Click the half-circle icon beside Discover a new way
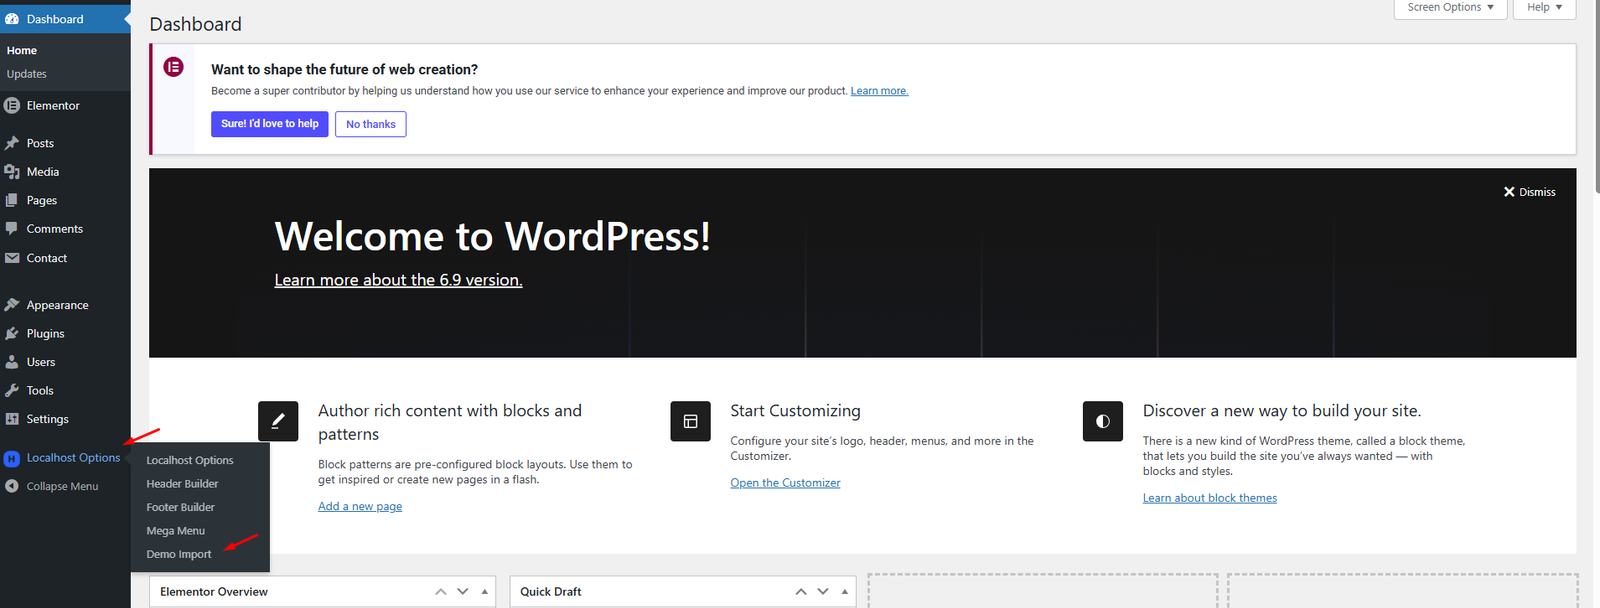The width and height of the screenshot is (1600, 608). (x=1102, y=421)
